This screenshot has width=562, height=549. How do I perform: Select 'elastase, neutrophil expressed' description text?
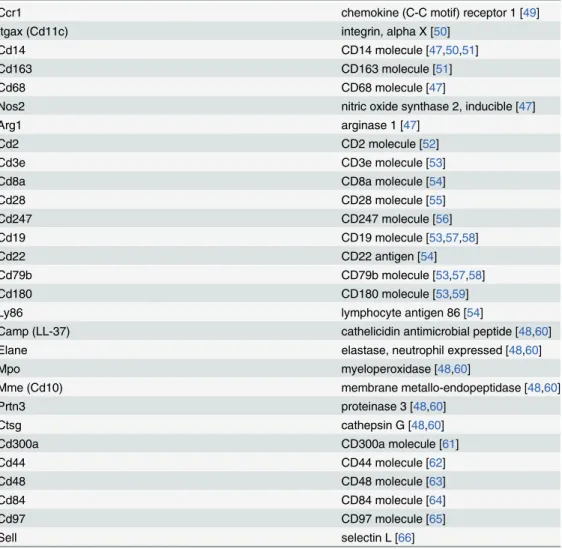point(422,350)
